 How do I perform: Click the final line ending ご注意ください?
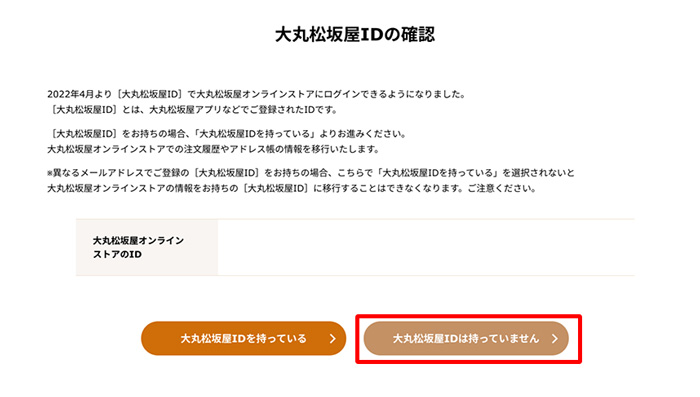pyautogui.click(x=292, y=188)
